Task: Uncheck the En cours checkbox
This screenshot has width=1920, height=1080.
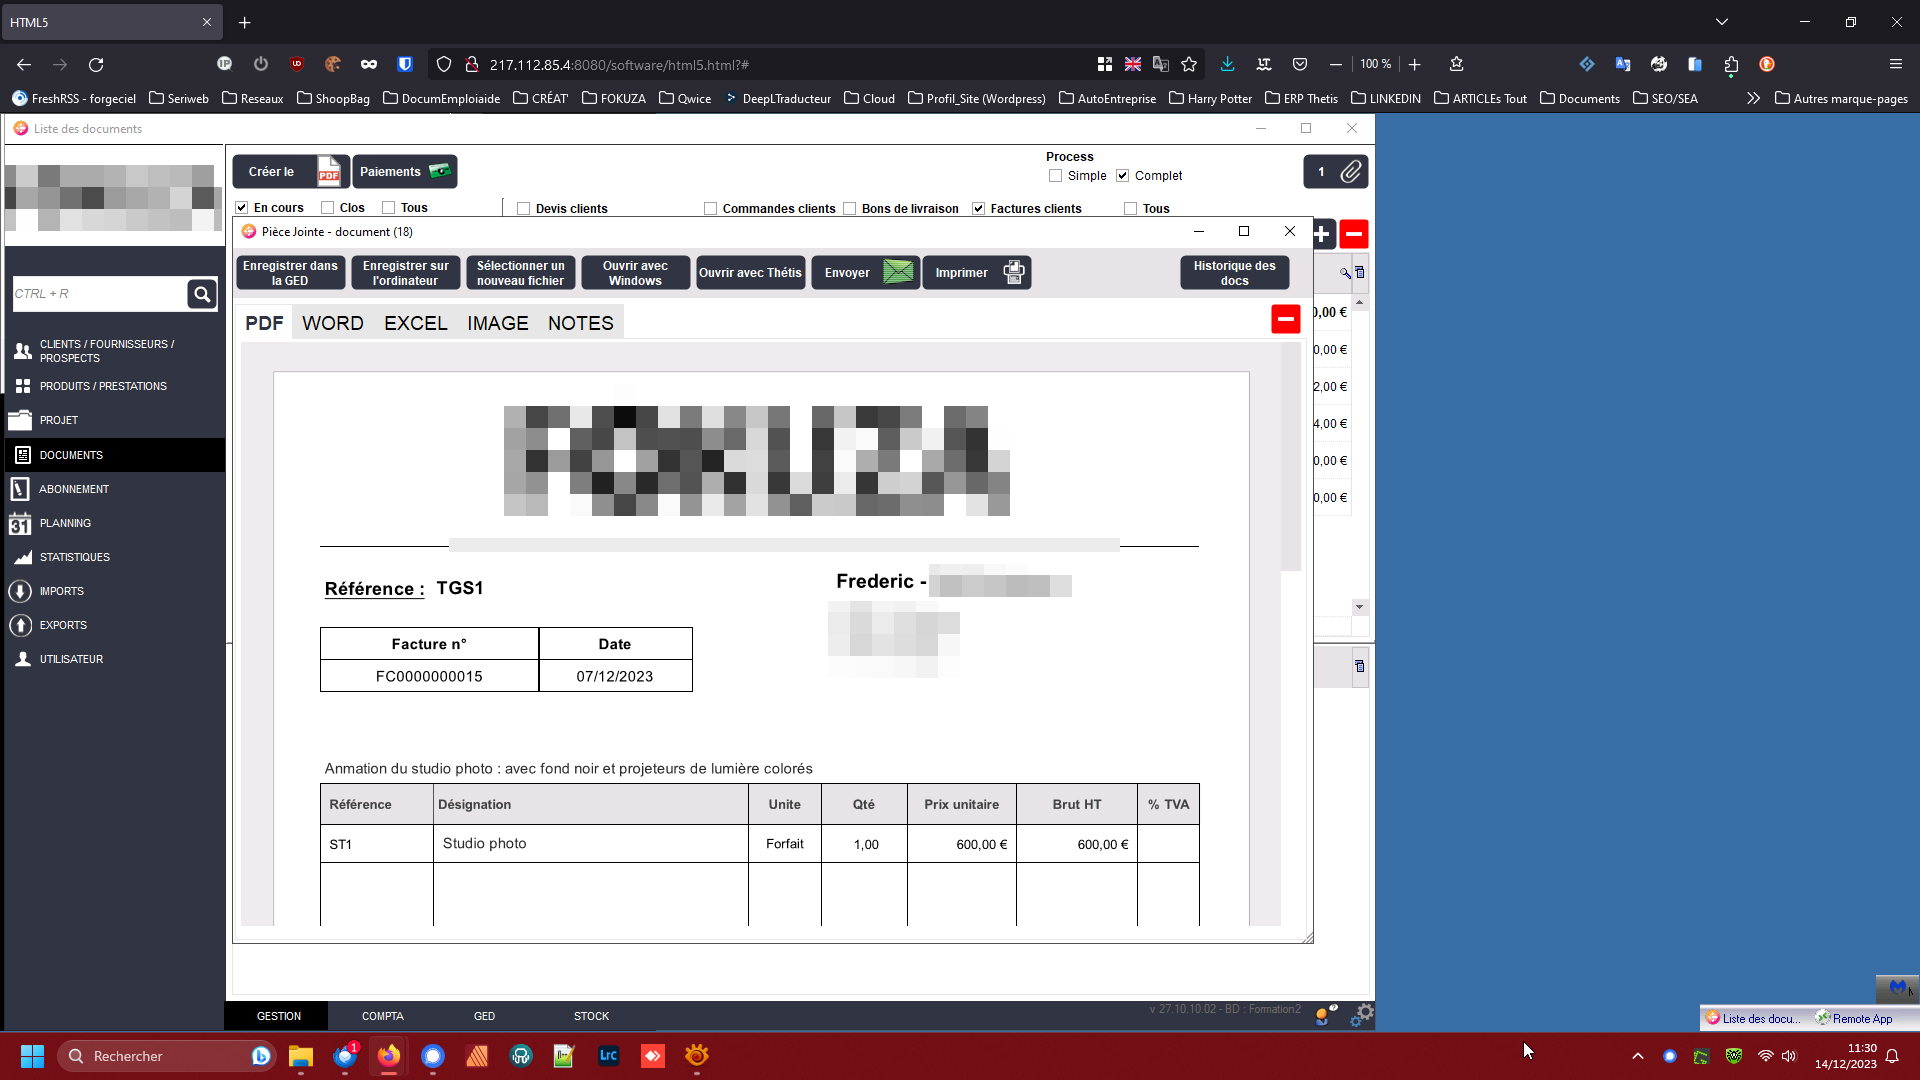Action: point(241,208)
